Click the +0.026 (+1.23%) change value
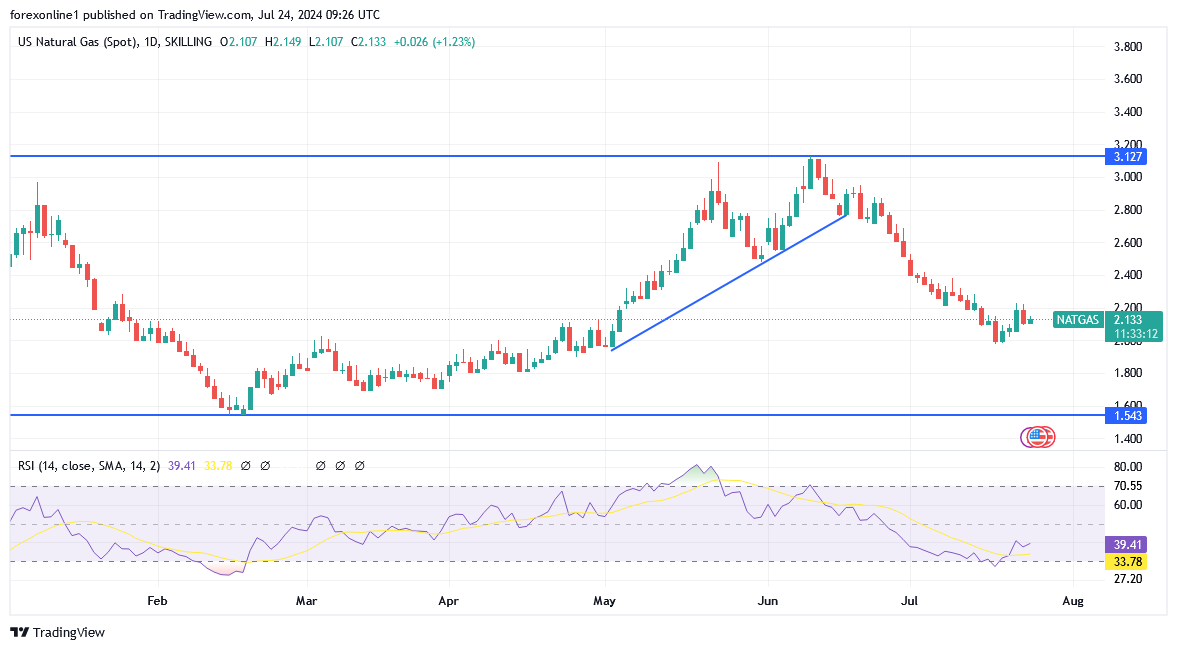The image size is (1177, 650). (x=434, y=42)
